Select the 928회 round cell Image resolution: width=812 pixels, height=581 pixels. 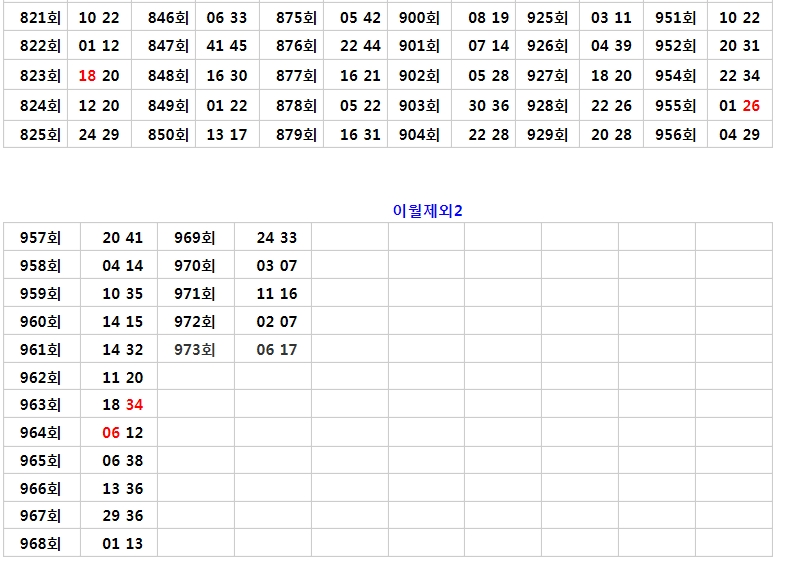547,105
